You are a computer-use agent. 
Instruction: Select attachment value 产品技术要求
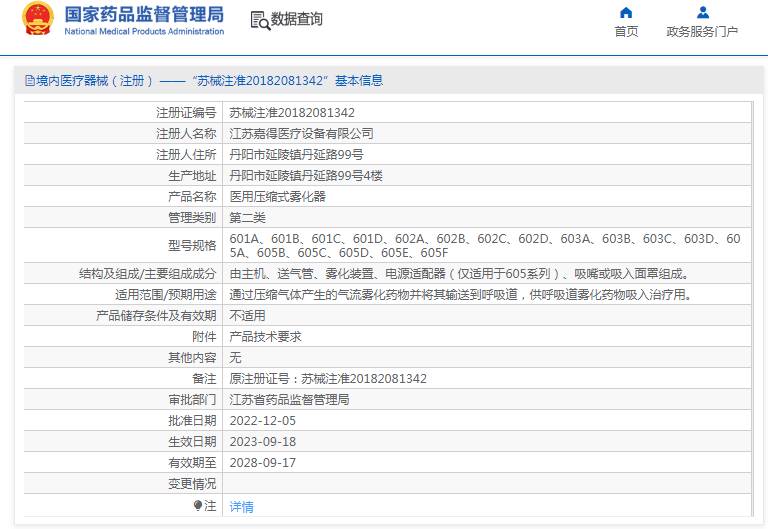(x=265, y=337)
